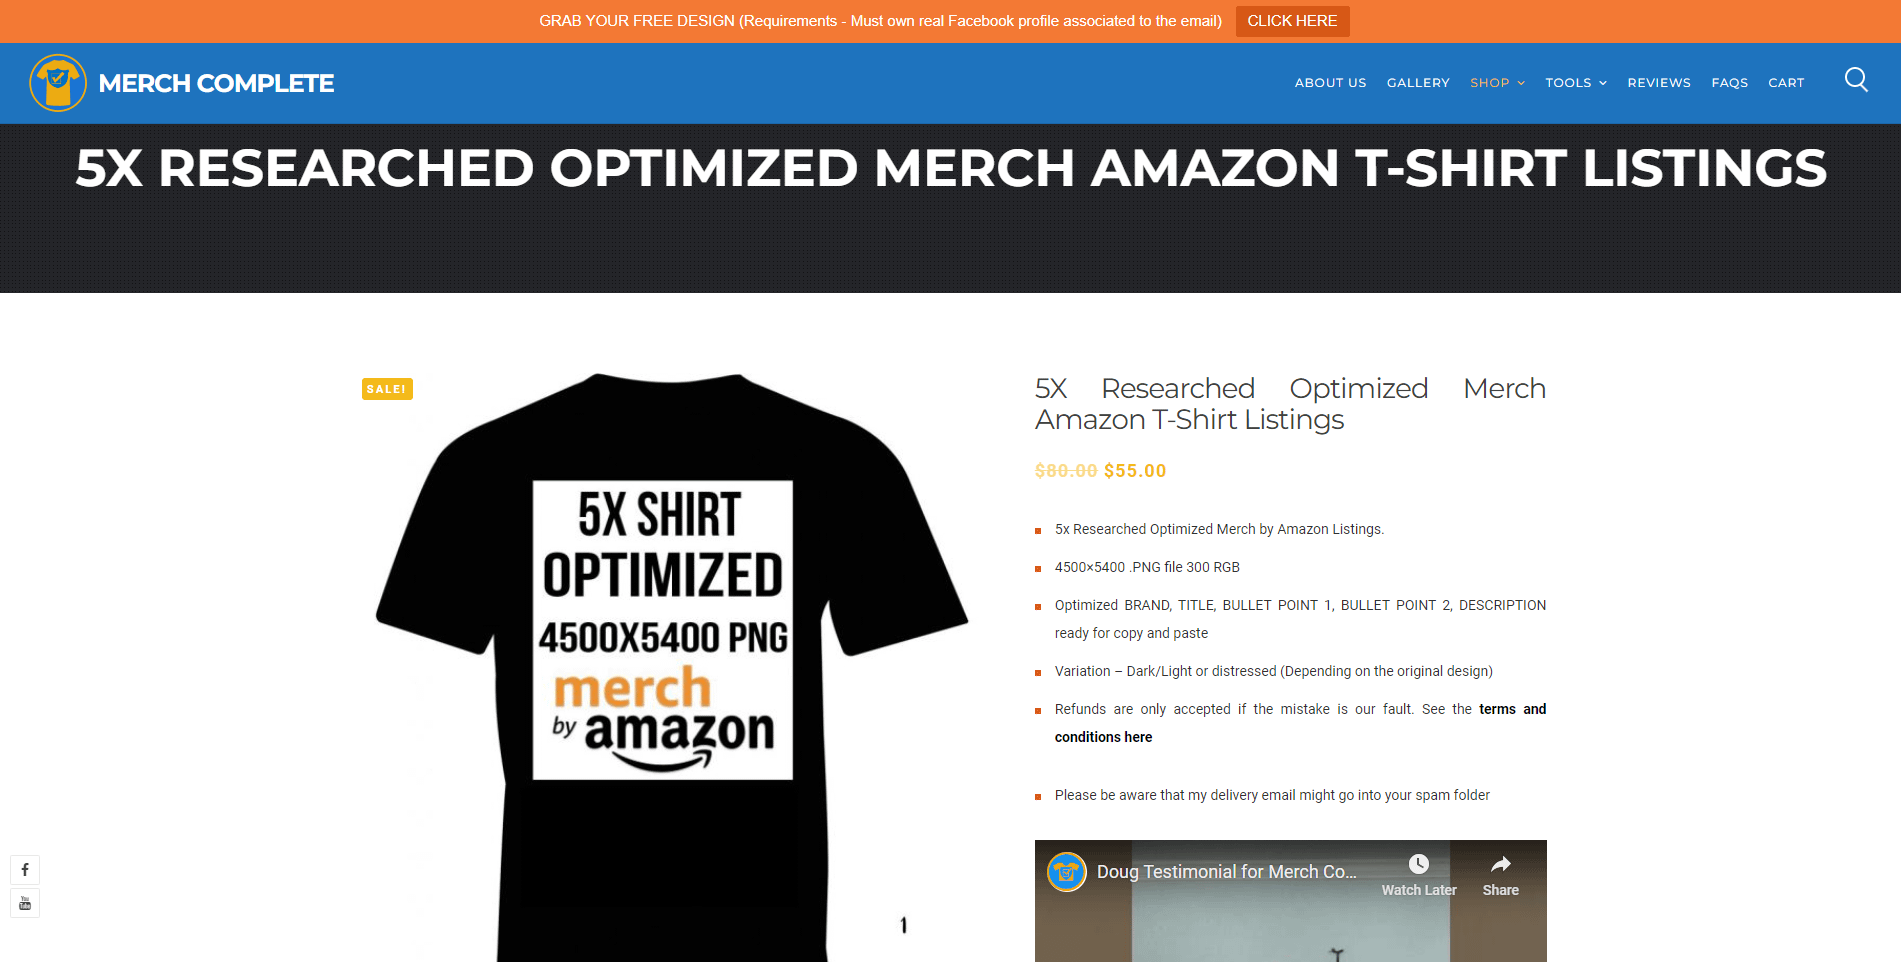Click the SALE! badge on product
The height and width of the screenshot is (962, 1901).
pyautogui.click(x=387, y=389)
